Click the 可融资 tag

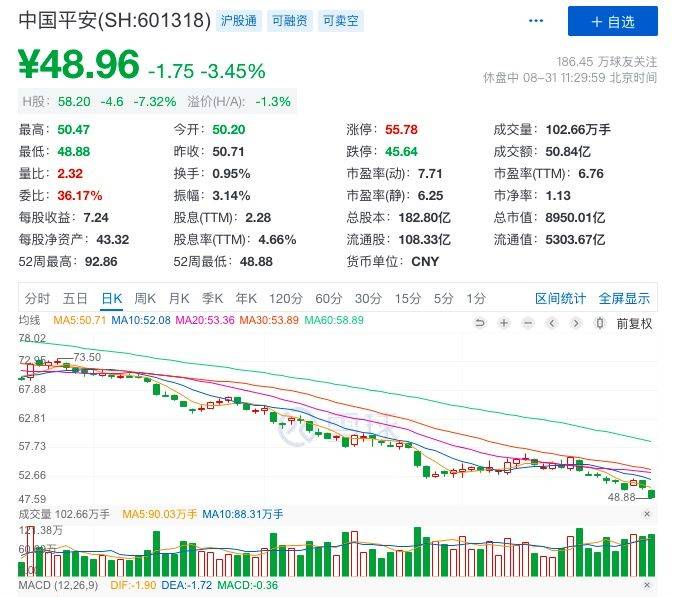[290, 21]
